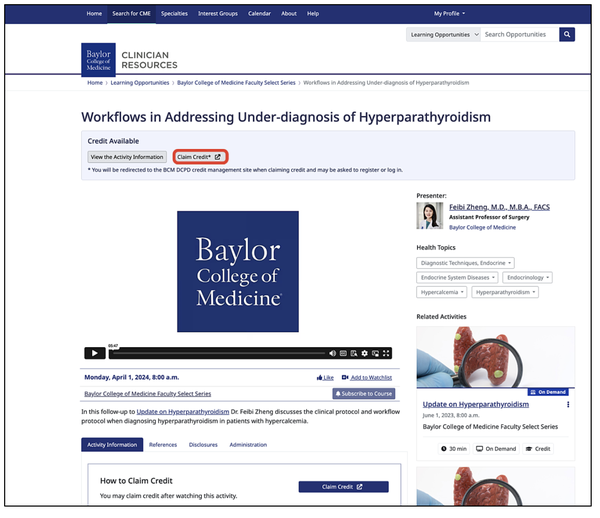Play the Baylor video
Viewport: 600px width, 518px height.
tap(95, 353)
